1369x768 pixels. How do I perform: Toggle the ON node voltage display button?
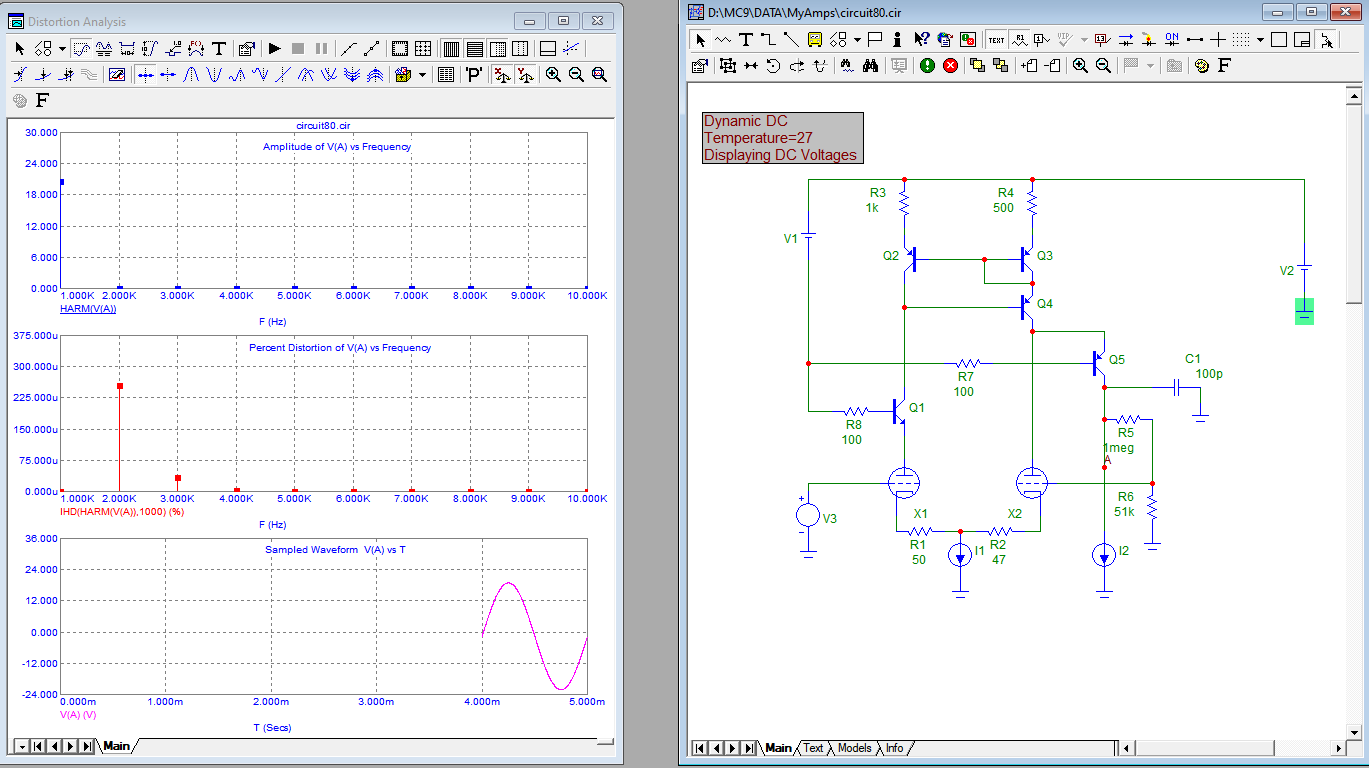coord(1172,40)
